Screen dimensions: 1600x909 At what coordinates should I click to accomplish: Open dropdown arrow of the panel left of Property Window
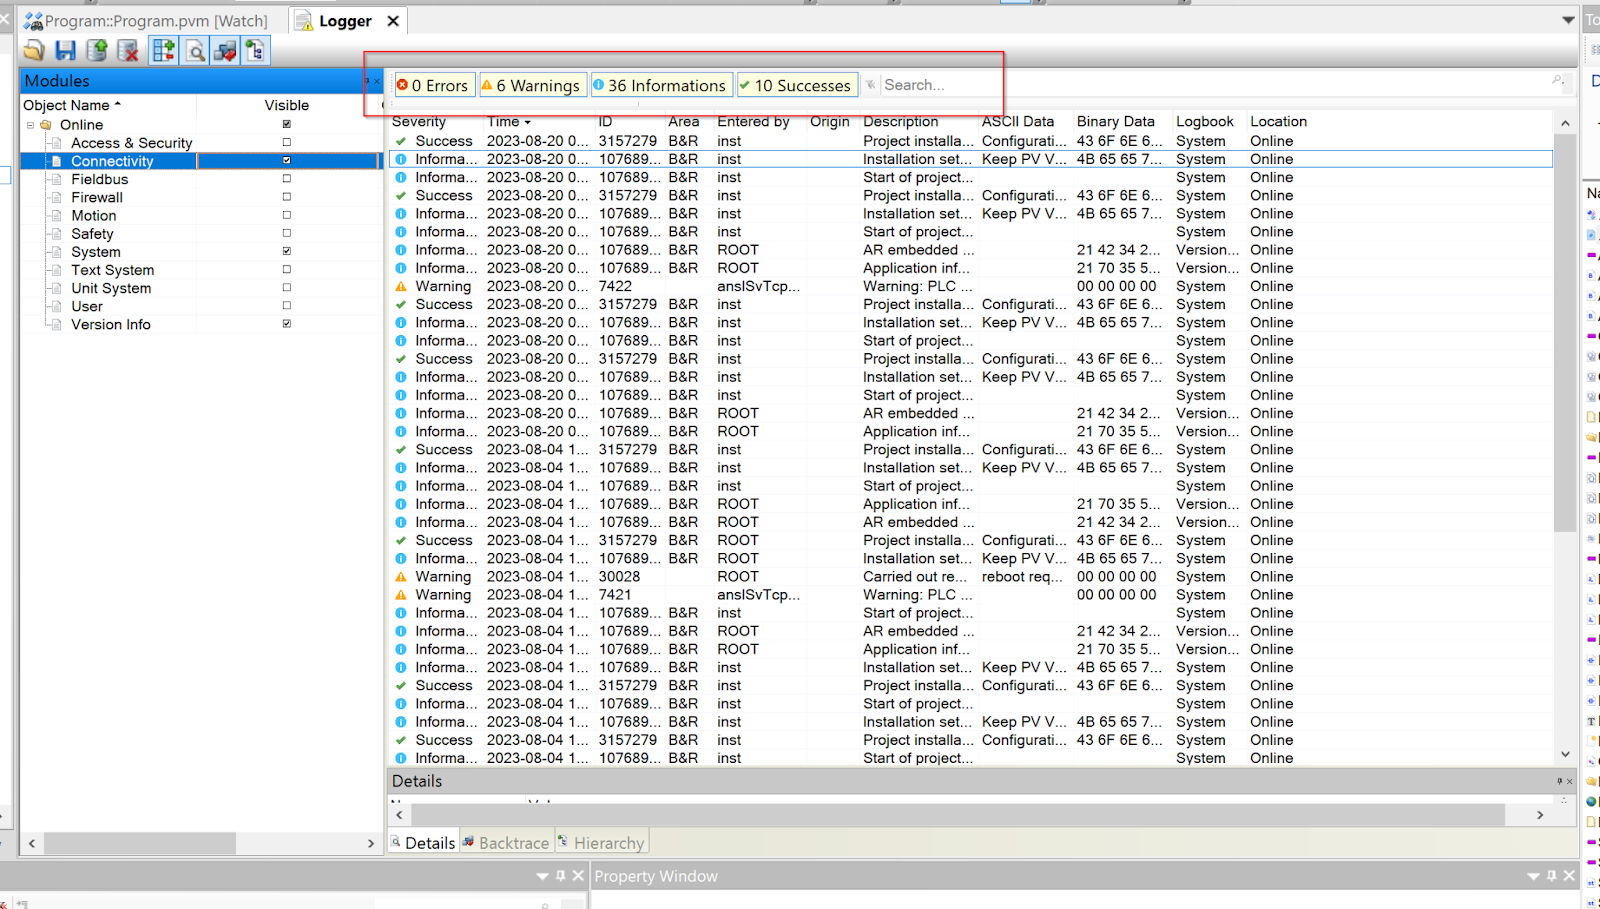click(x=542, y=876)
